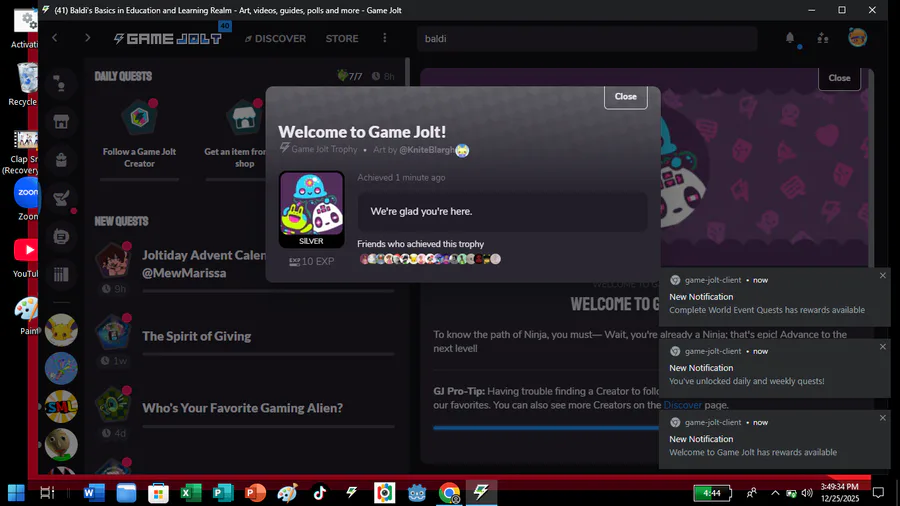Open File Explorer from the taskbar
Viewport: 900px width, 506px height.
pyautogui.click(x=126, y=492)
